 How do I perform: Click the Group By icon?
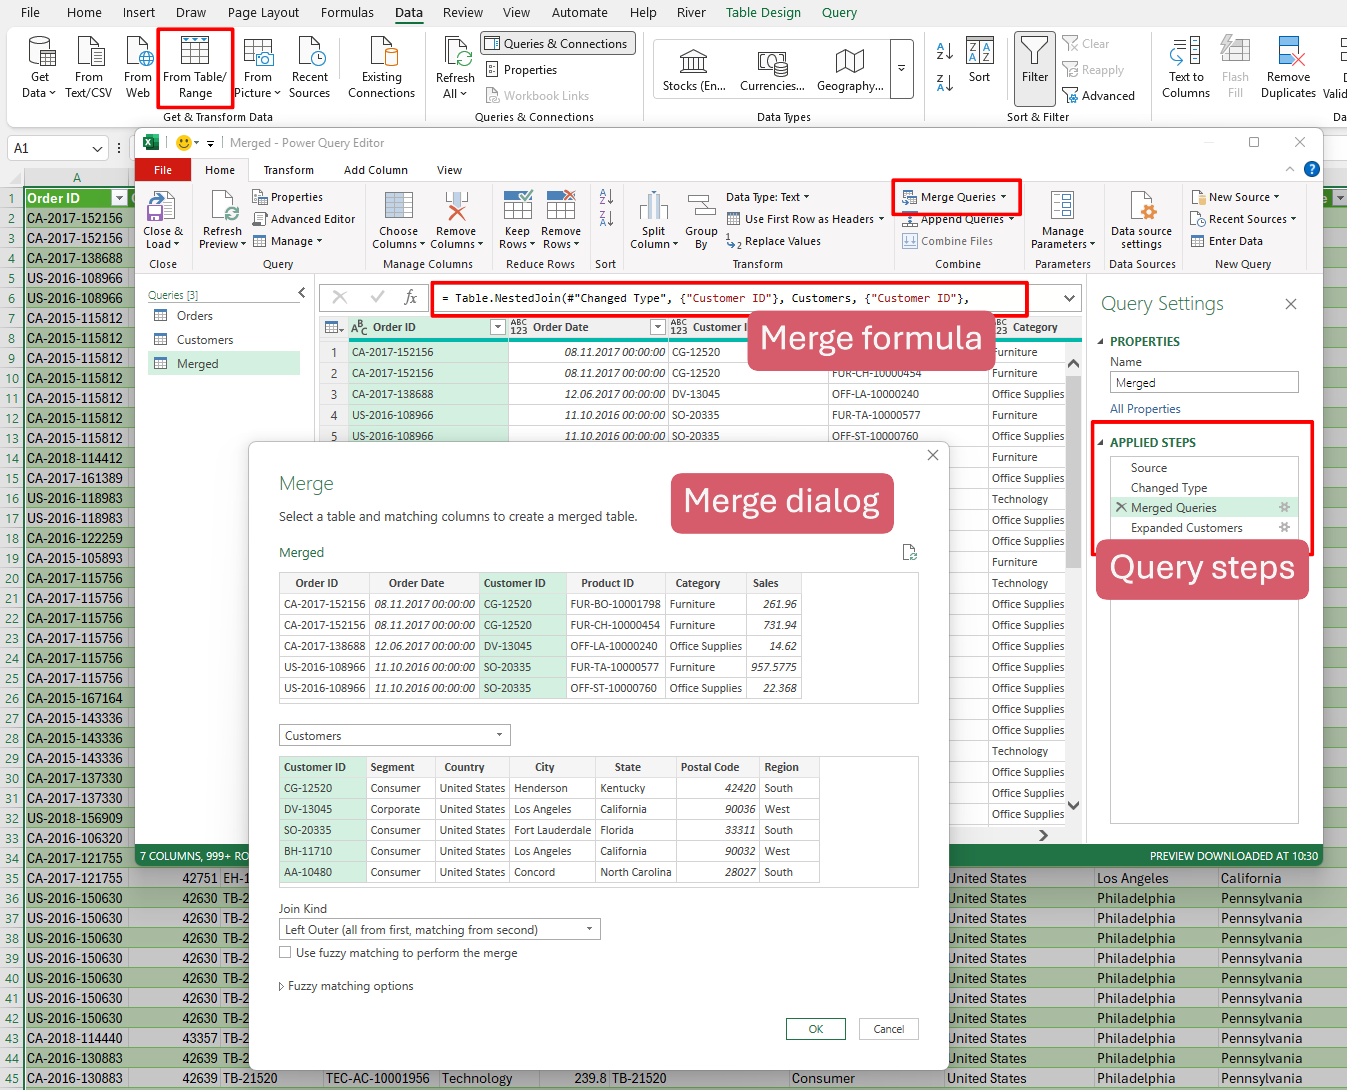pos(701,207)
